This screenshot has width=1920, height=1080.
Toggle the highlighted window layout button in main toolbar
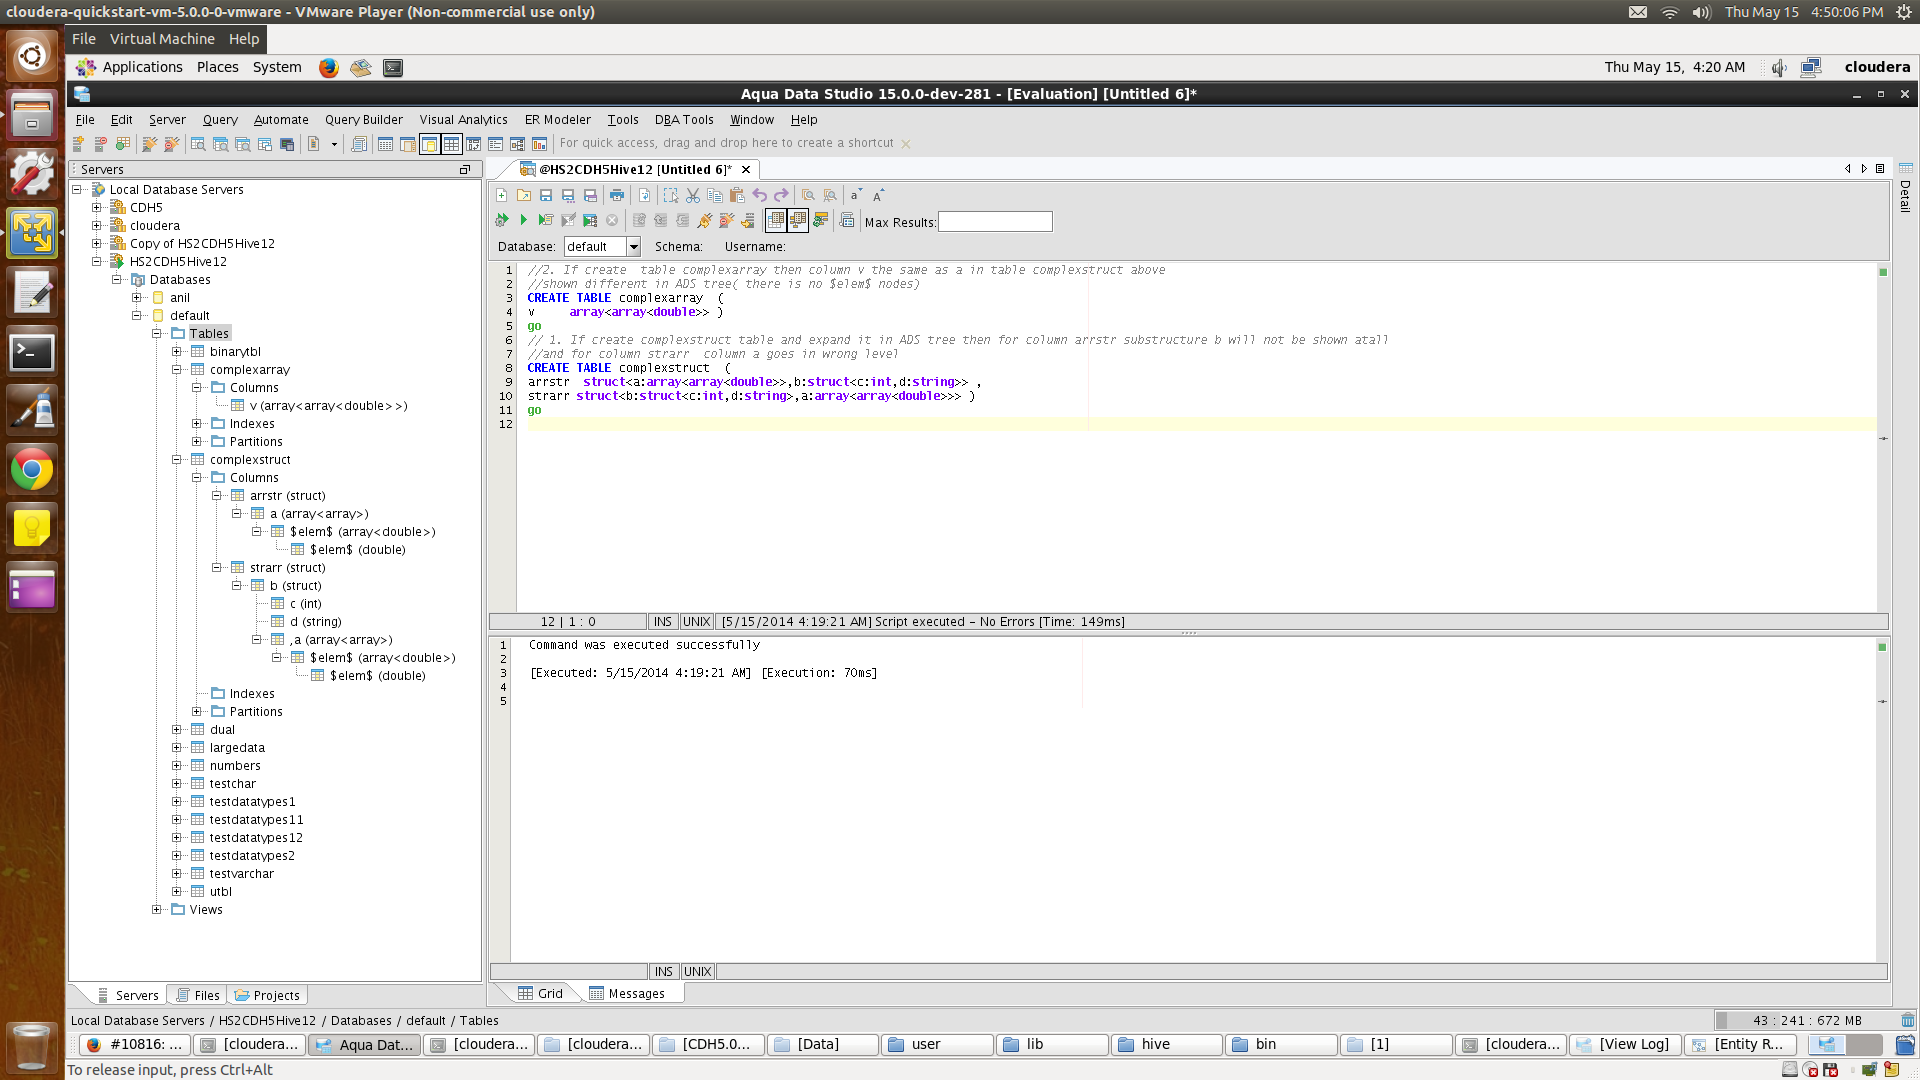coord(430,144)
